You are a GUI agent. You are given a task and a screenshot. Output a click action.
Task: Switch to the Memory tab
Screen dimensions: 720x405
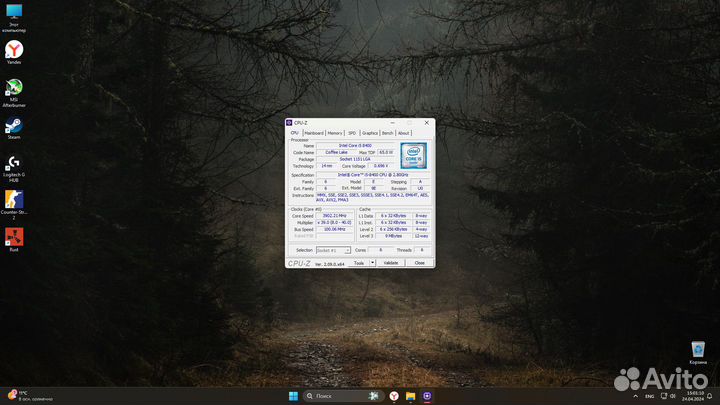pos(335,132)
